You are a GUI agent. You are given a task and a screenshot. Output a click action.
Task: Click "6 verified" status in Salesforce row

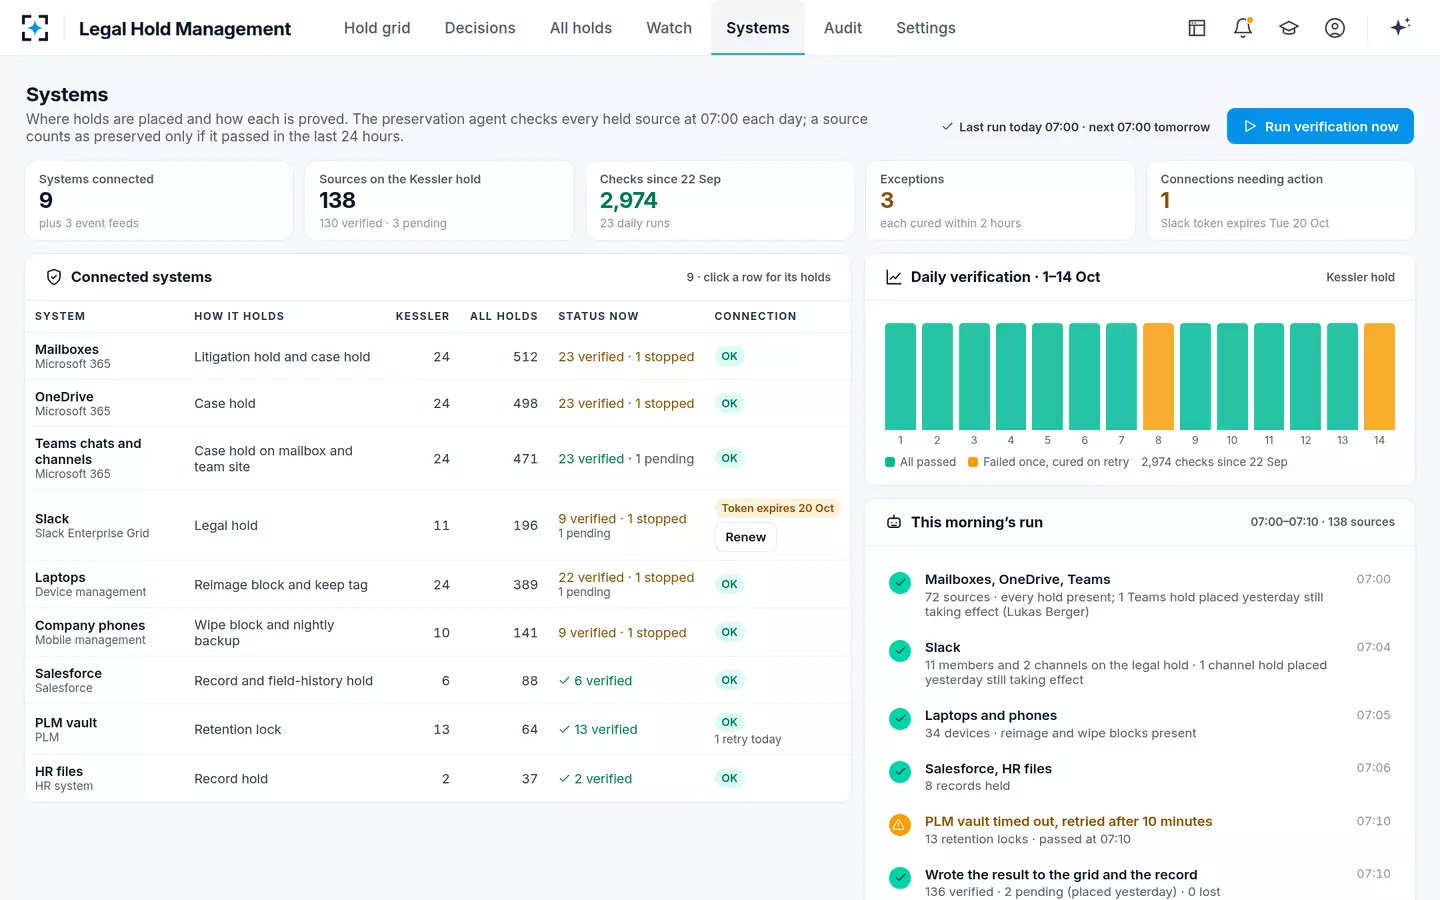pyautogui.click(x=595, y=681)
